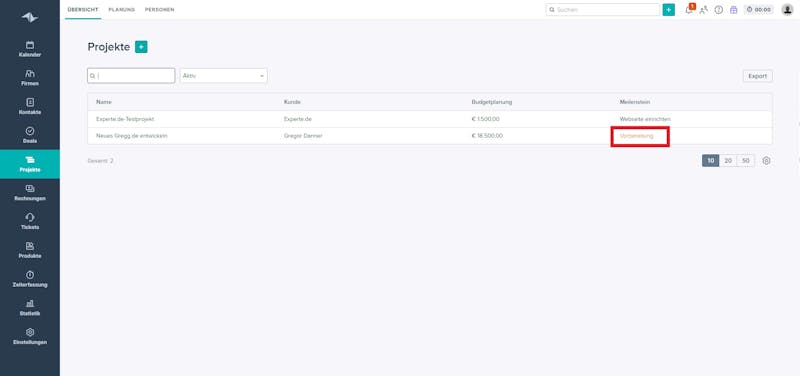Open the Tickets headset icon
Viewport: 800px width, 376px height.
pos(30,217)
